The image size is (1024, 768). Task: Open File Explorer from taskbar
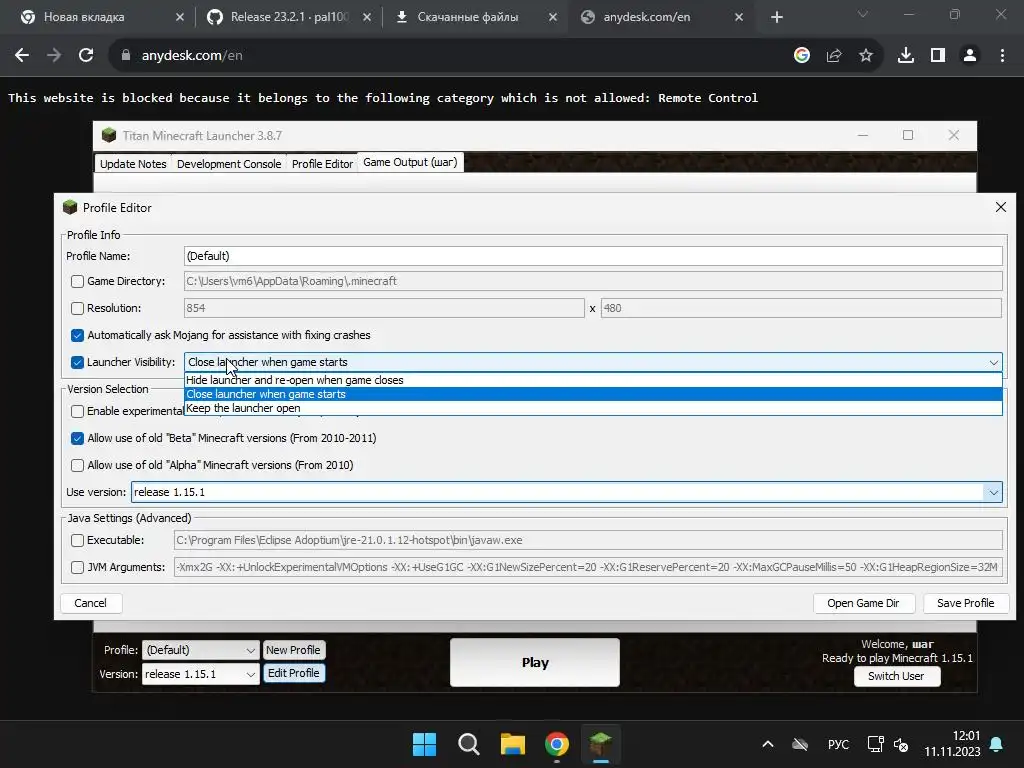513,744
